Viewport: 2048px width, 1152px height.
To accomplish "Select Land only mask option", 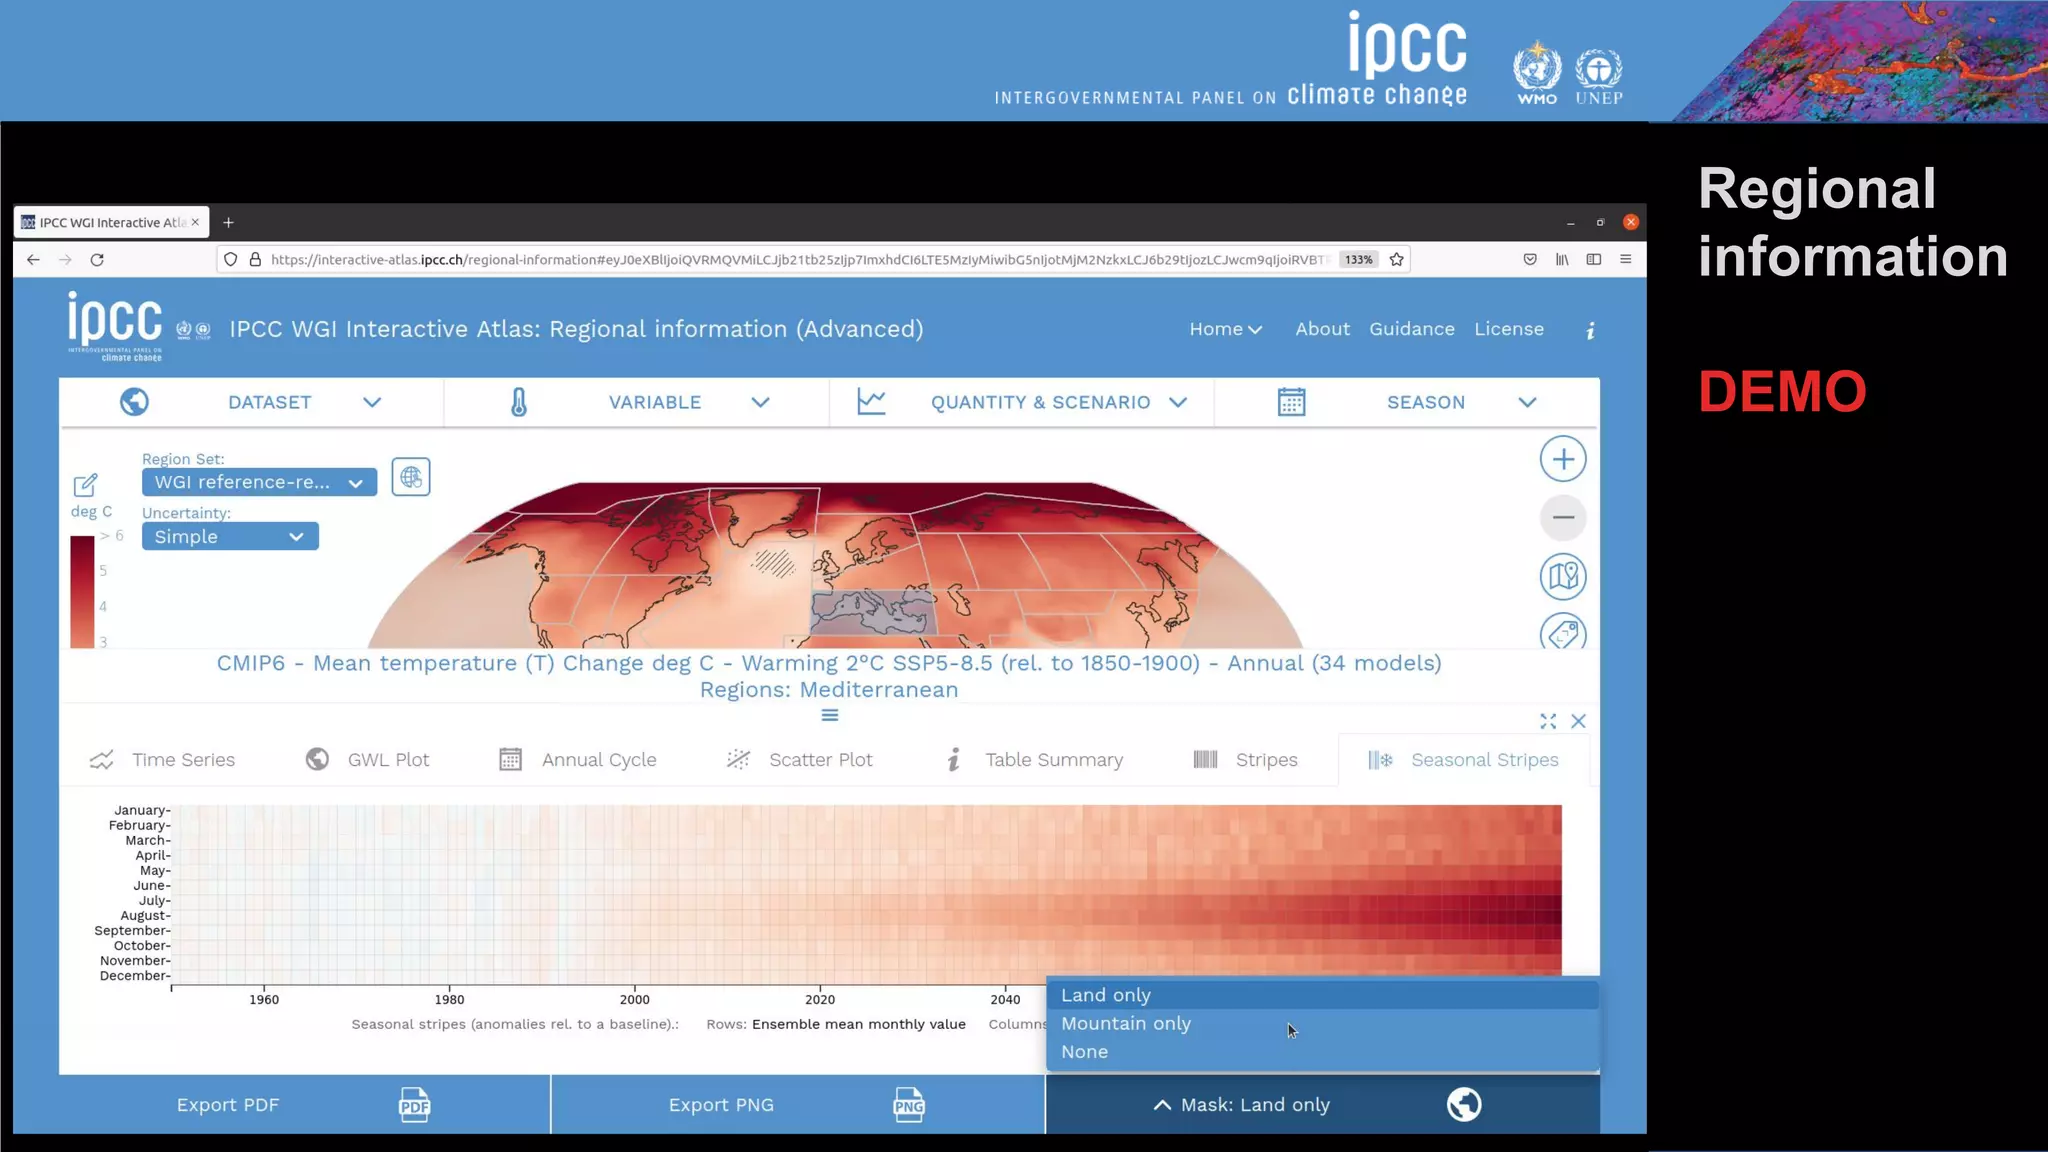I will point(1322,995).
